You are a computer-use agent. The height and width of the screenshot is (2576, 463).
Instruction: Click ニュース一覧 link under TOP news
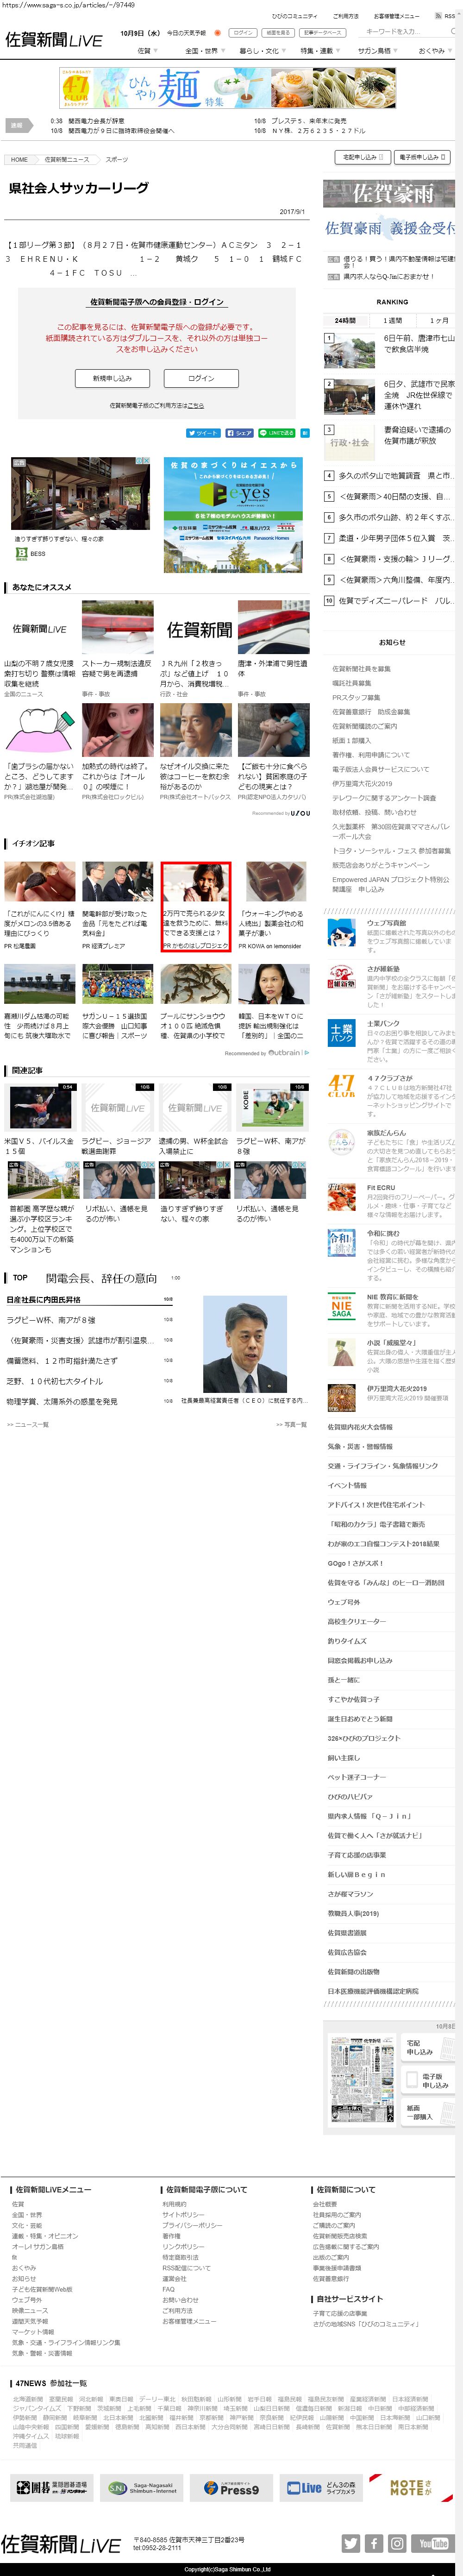[x=28, y=1424]
